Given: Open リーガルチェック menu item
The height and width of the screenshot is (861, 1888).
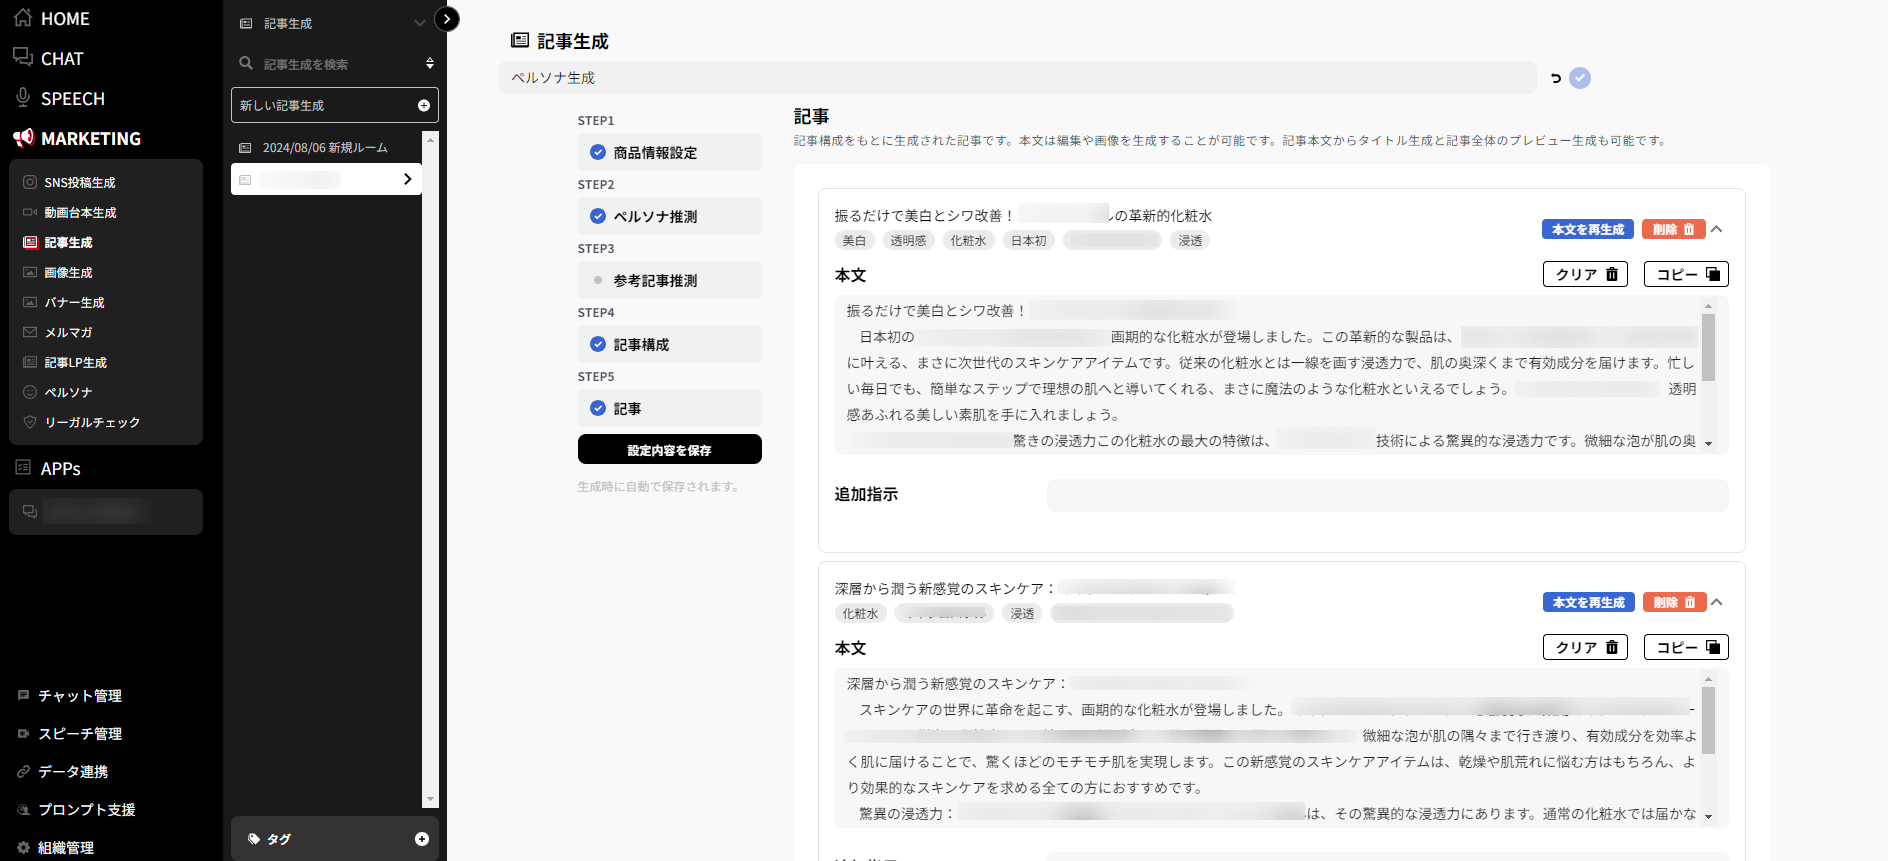Looking at the screenshot, I should [92, 423].
